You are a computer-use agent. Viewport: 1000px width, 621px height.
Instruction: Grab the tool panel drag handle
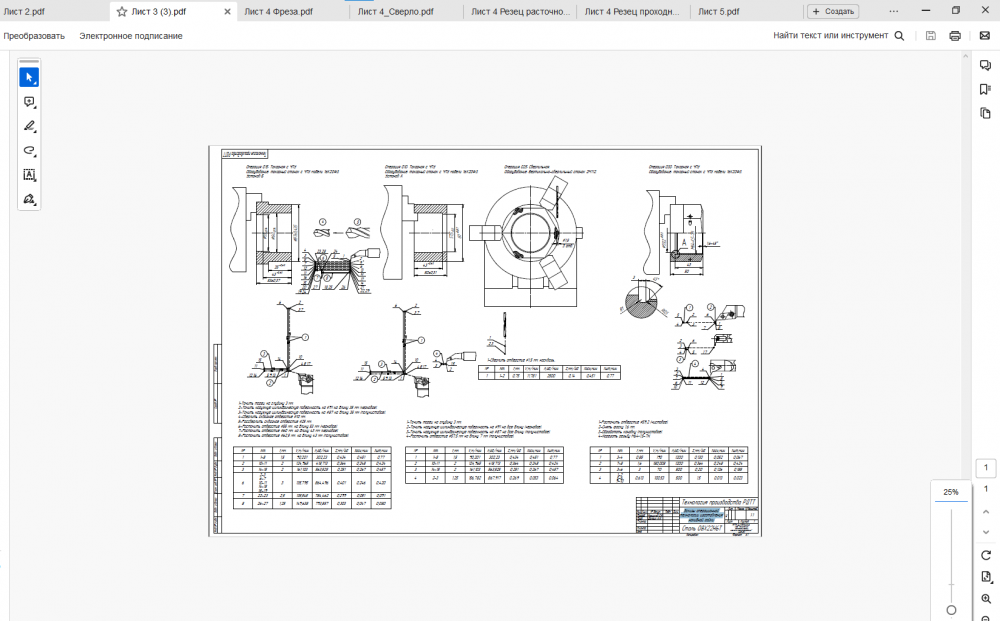29,61
